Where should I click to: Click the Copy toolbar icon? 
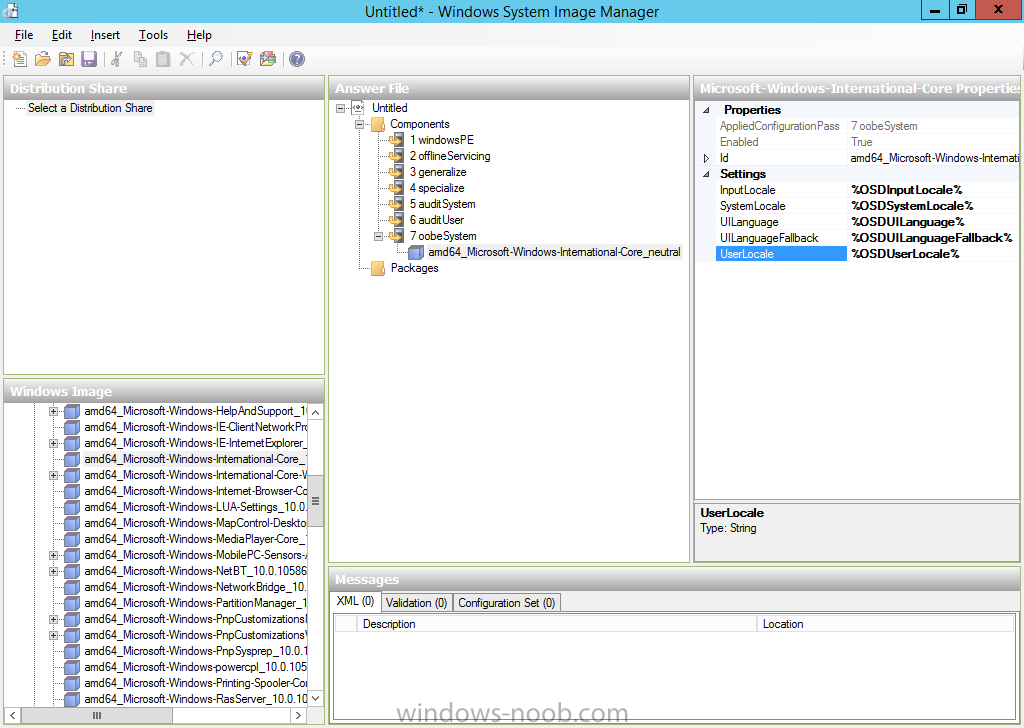point(140,59)
